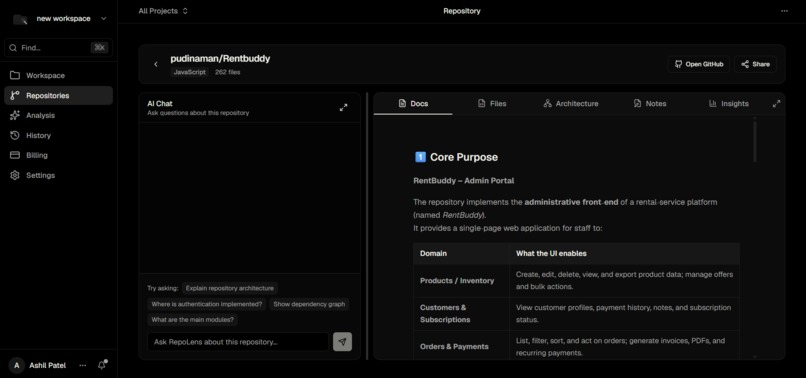
Task: Switch to the Insights tab
Action: [x=728, y=104]
